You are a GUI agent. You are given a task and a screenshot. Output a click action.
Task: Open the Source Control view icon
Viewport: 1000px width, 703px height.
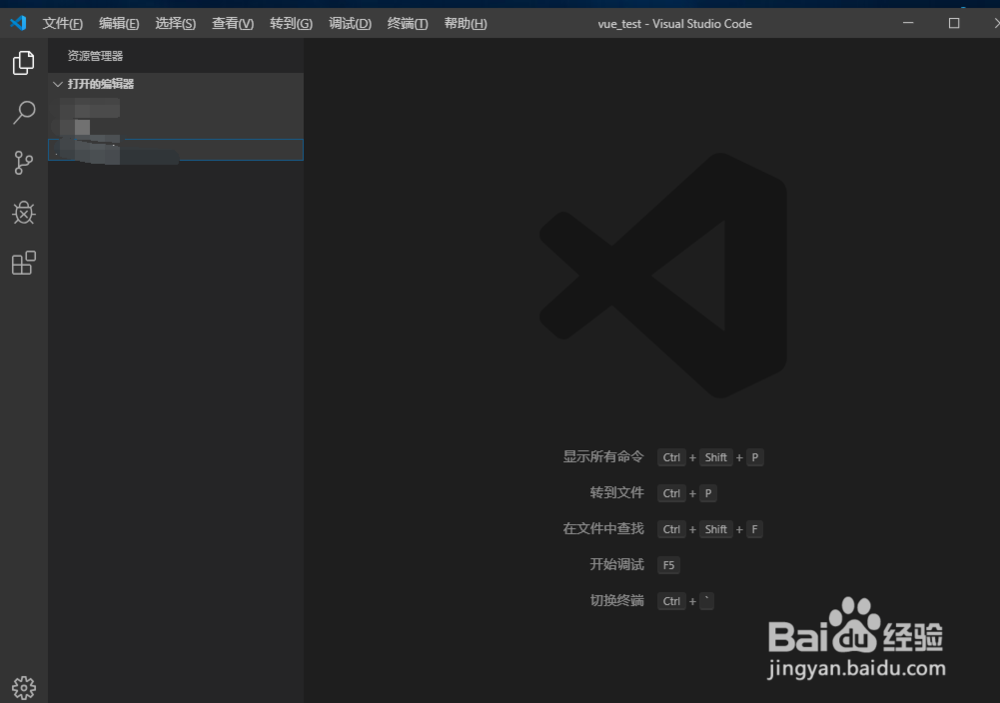coord(24,163)
